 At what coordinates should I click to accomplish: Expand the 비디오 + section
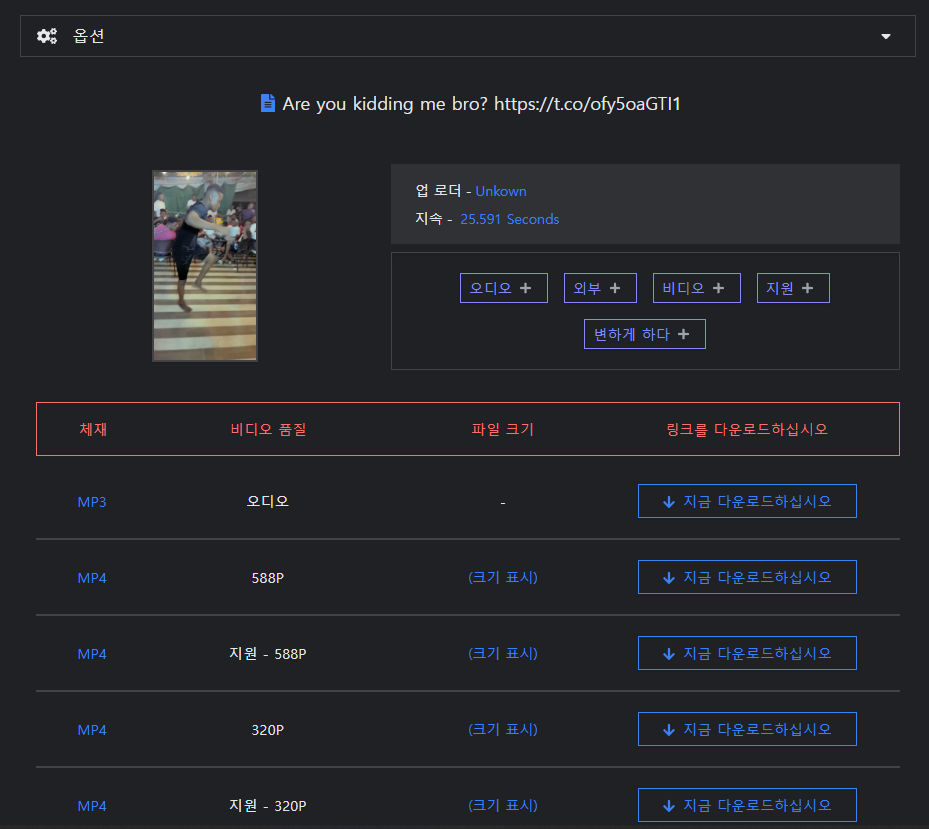coord(697,288)
